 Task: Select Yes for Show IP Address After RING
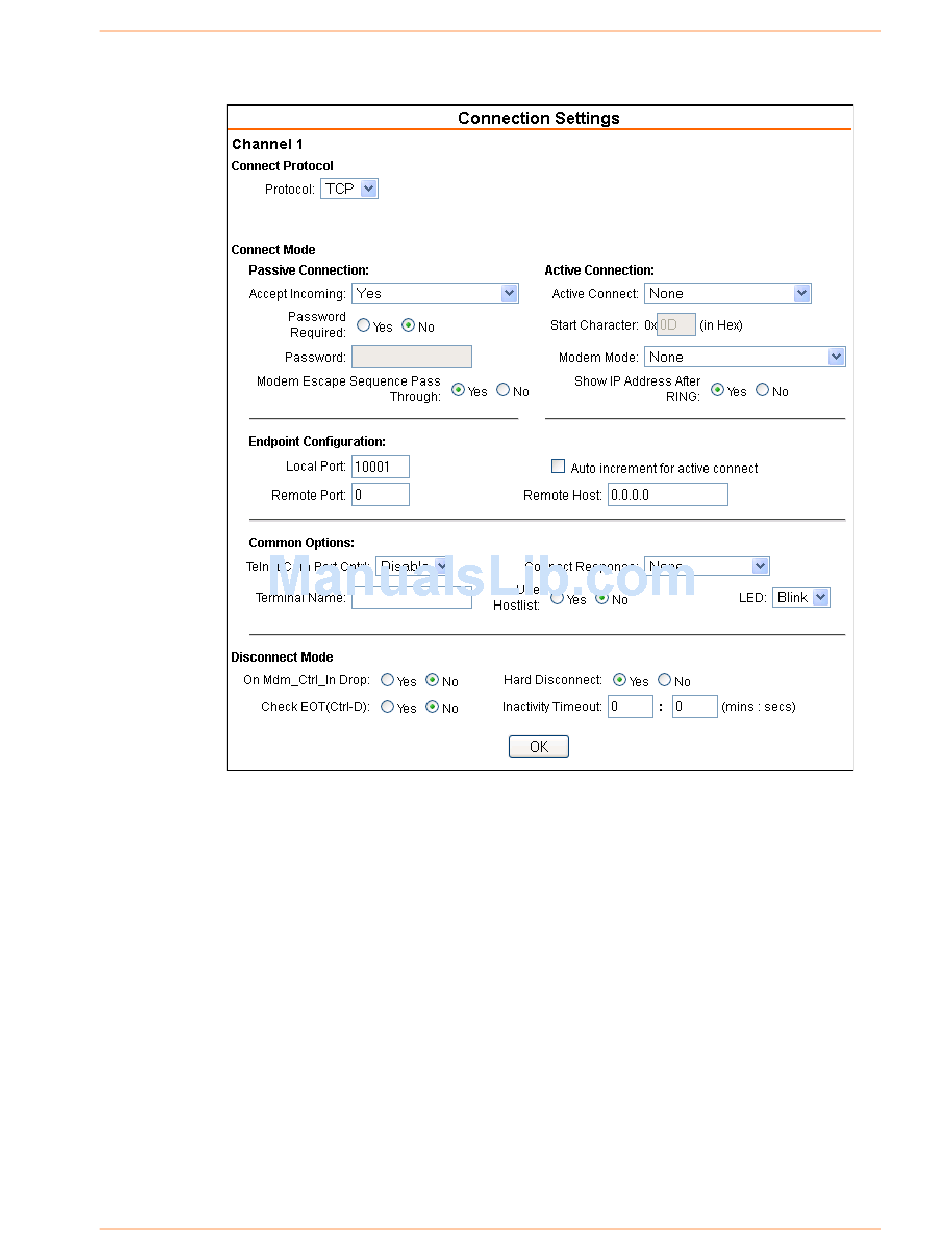coord(717,390)
